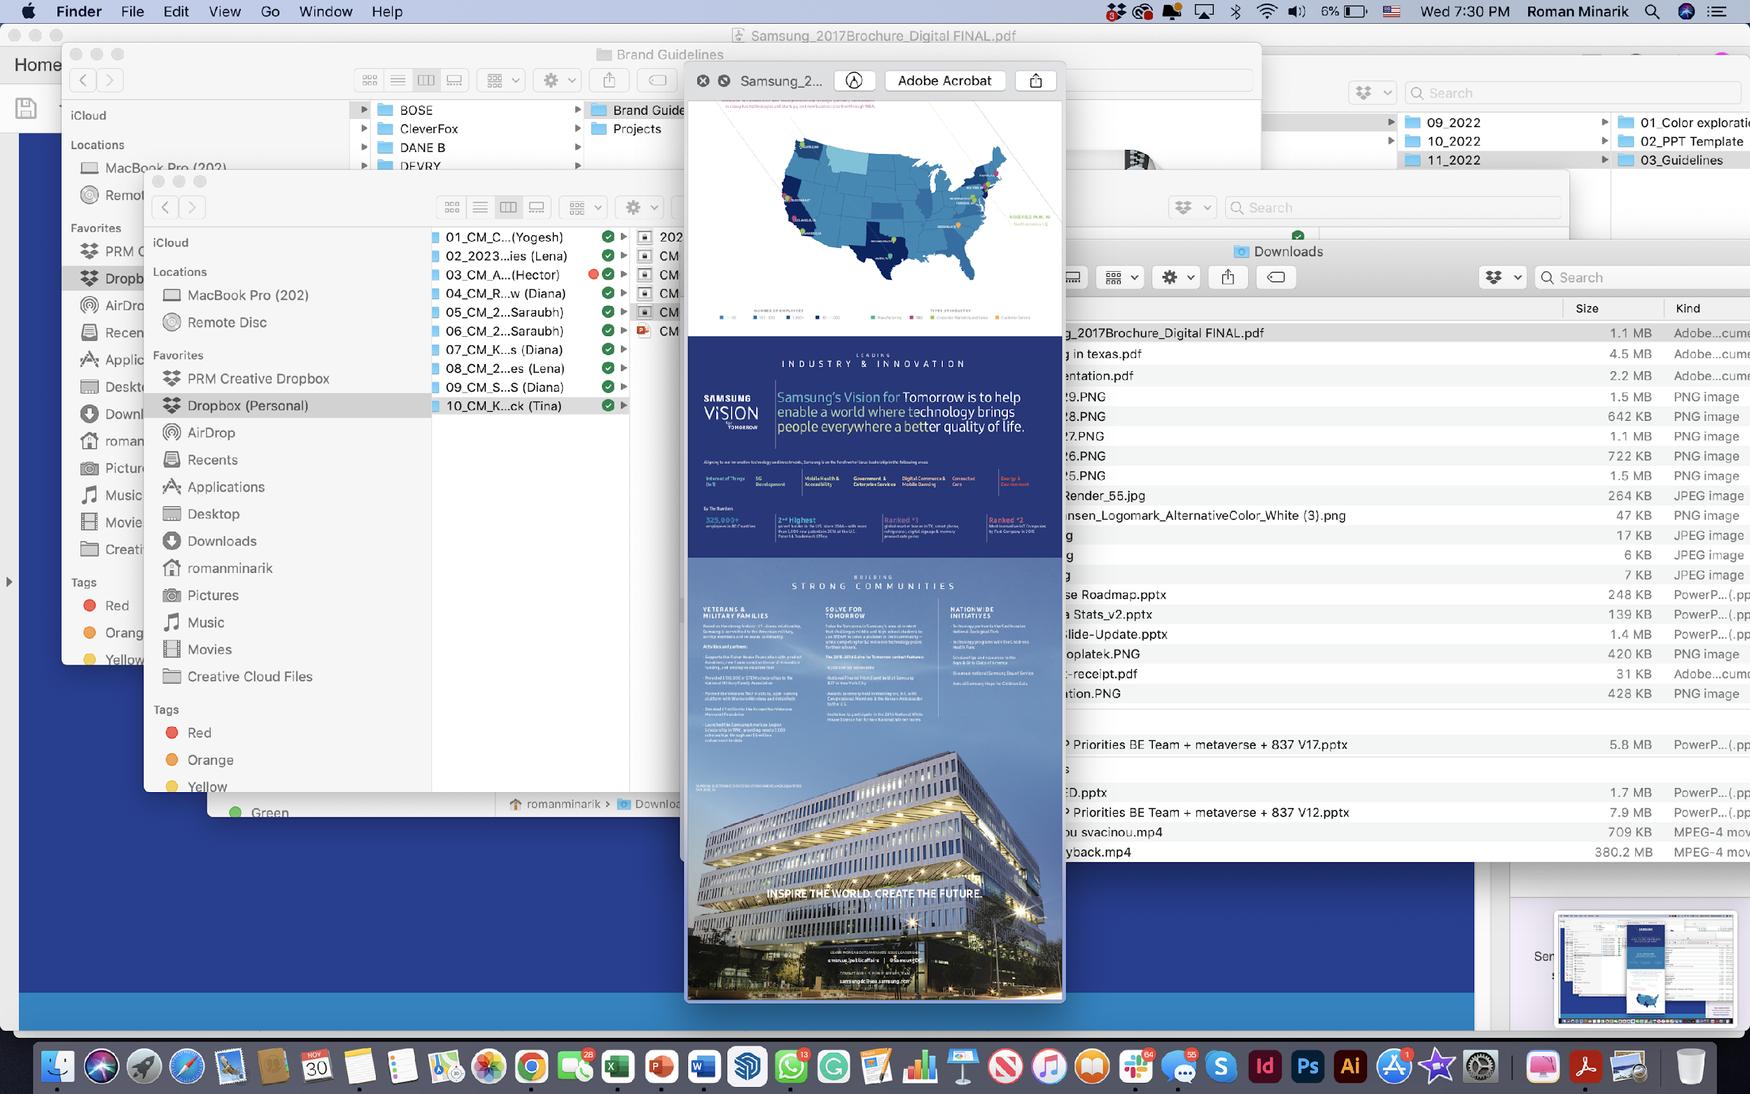Open the Edit menu
Screen dimensions: 1750x1094
[176, 12]
